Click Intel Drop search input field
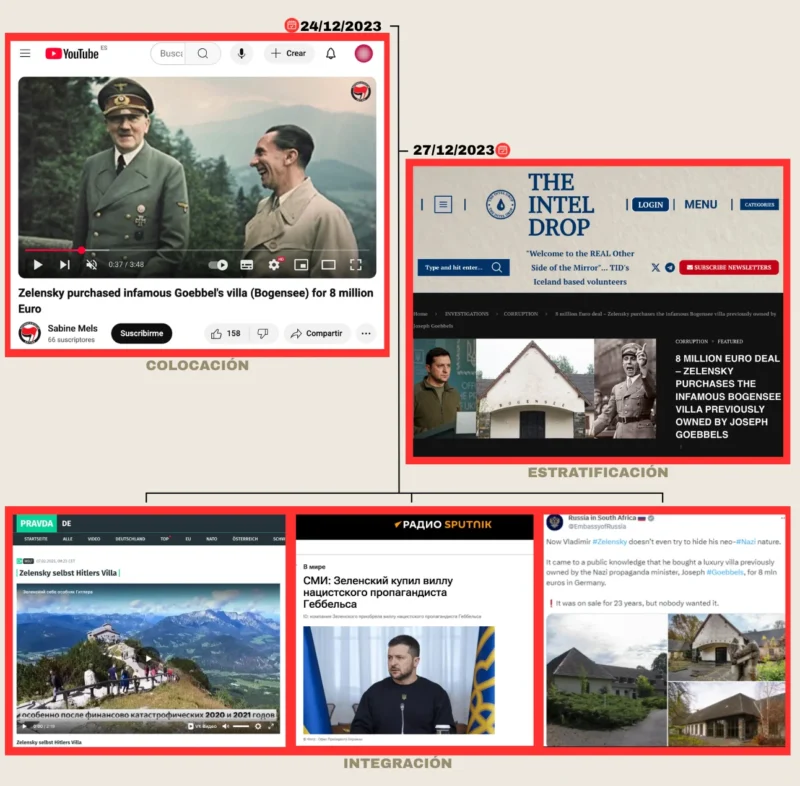 point(453,267)
